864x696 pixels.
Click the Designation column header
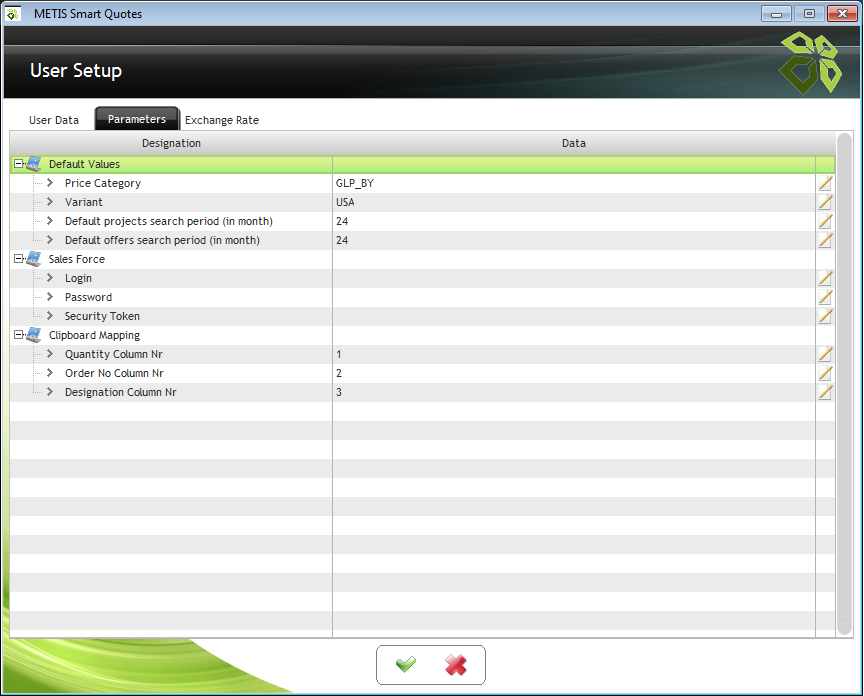(x=171, y=143)
